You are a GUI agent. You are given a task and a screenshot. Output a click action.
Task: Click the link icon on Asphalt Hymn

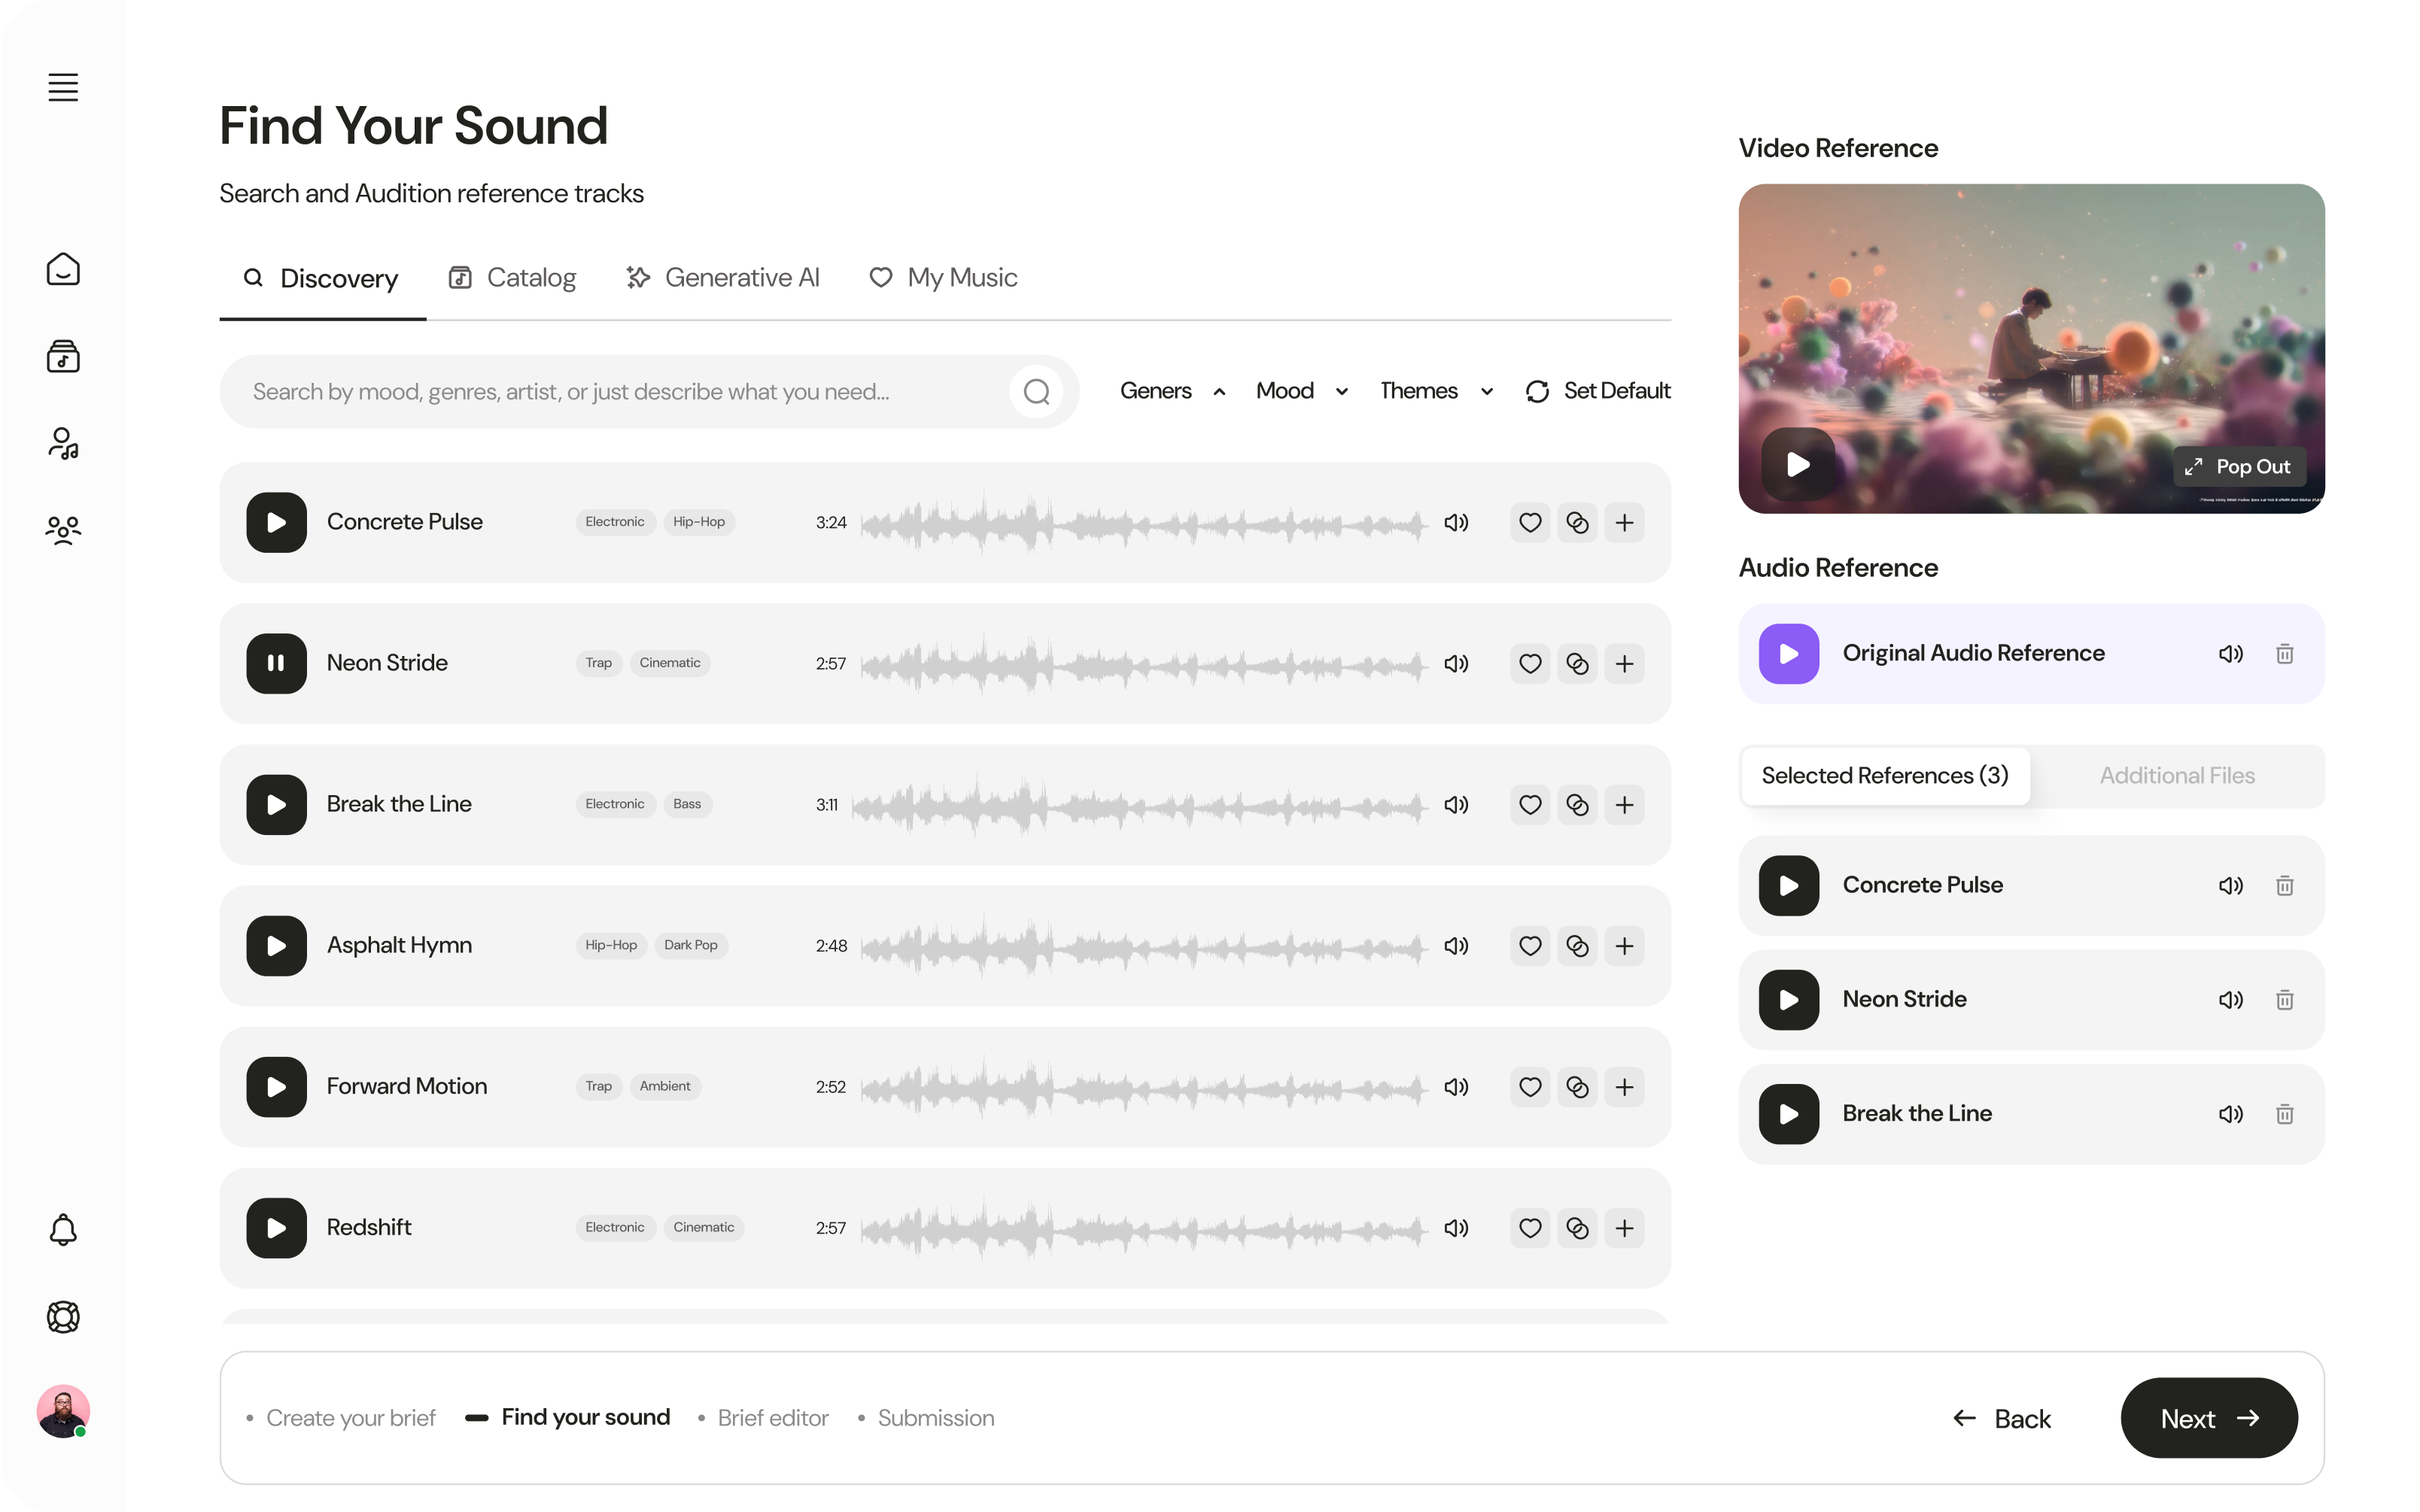pyautogui.click(x=1577, y=946)
